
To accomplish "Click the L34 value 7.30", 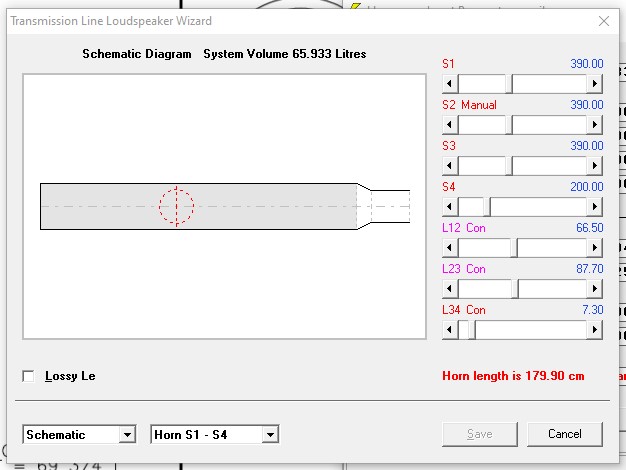I will click(592, 310).
